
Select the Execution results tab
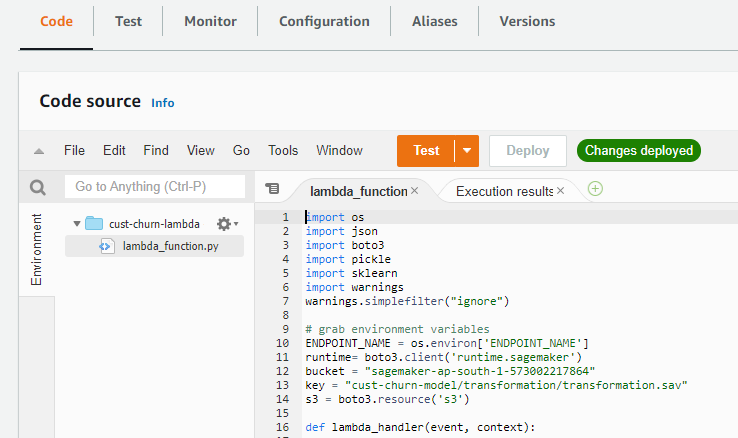tap(504, 190)
